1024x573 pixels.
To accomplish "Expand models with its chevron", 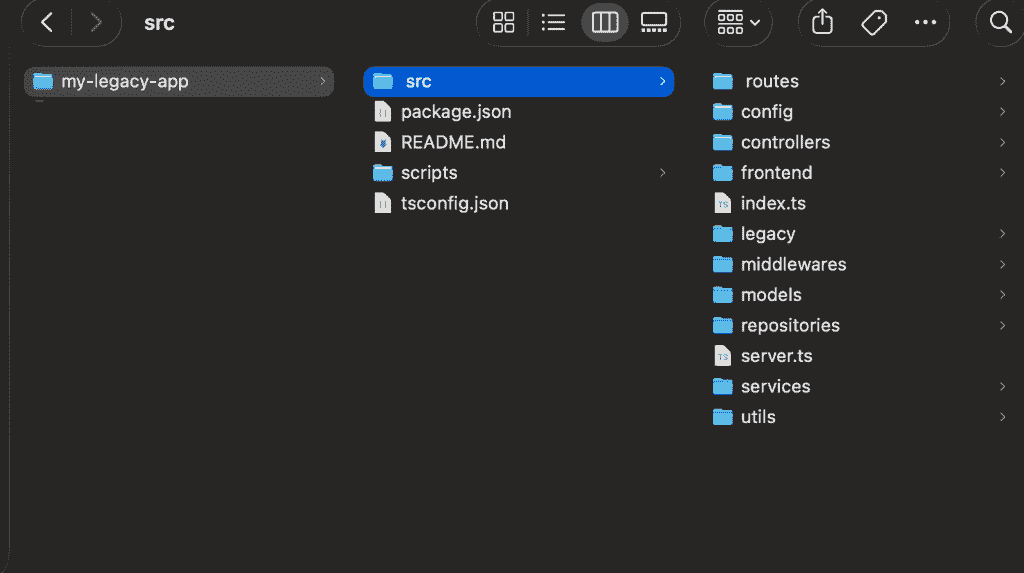I will (1002, 295).
